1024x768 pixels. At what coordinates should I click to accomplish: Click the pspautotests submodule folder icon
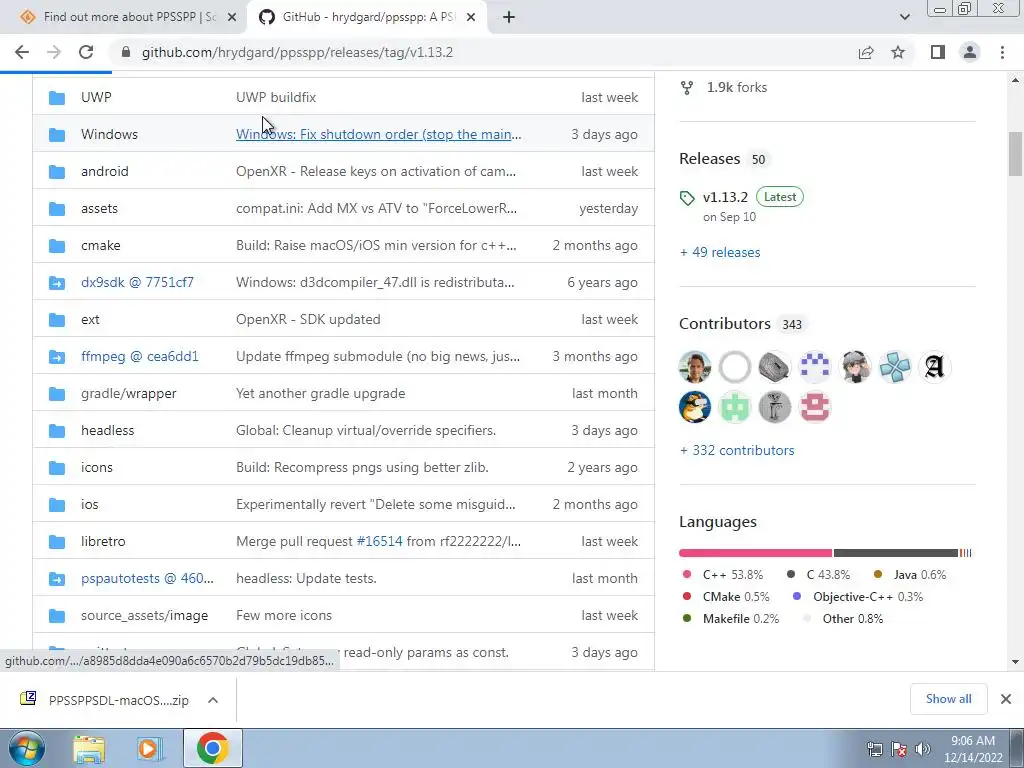pyautogui.click(x=57, y=579)
